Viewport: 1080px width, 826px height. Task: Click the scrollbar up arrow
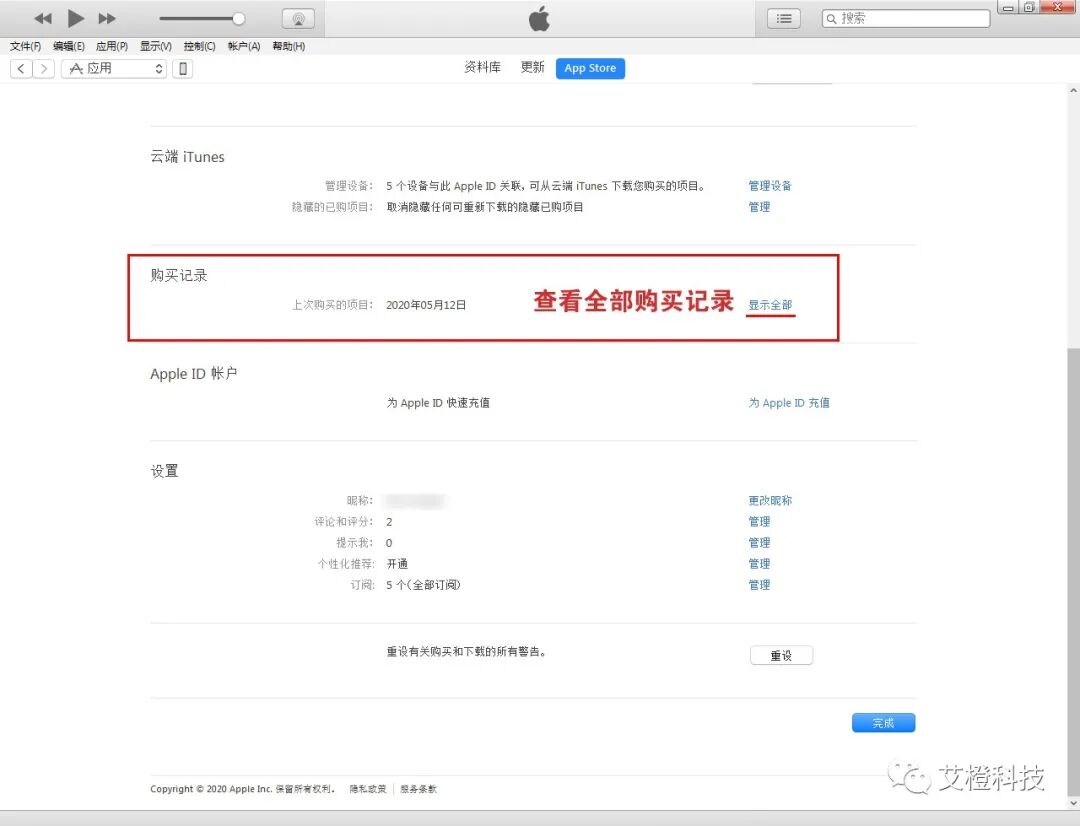(1074, 90)
